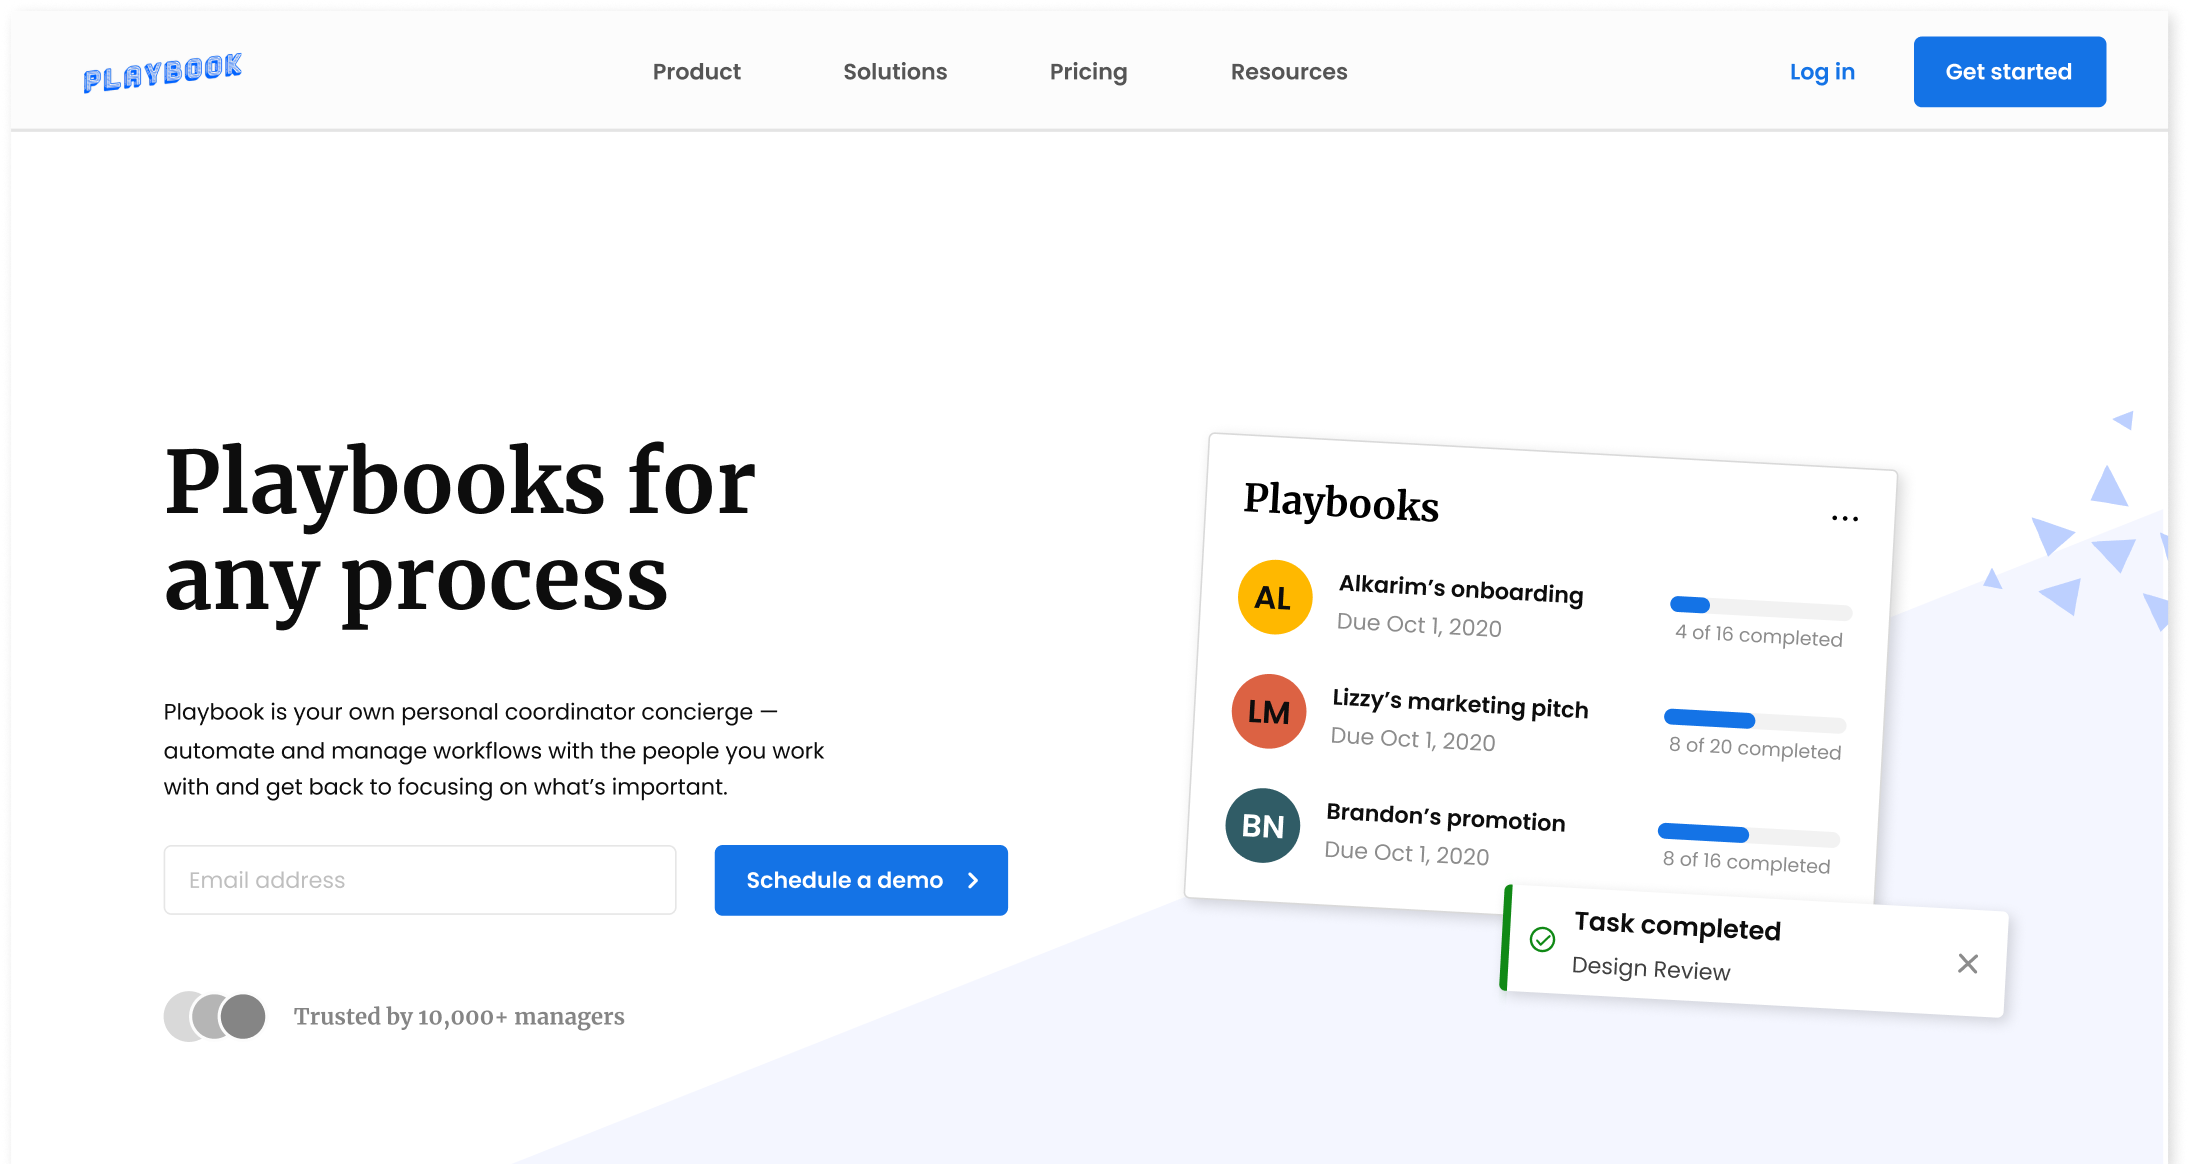Screen dimensions: 2189x1164
Task: Open the Solutions menu
Action: (894, 72)
